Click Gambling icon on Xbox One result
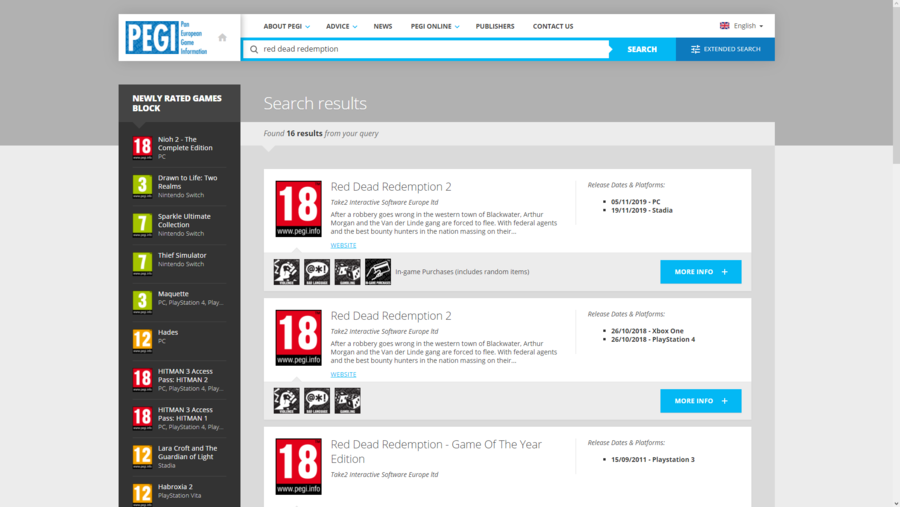The image size is (900, 507). tap(347, 401)
